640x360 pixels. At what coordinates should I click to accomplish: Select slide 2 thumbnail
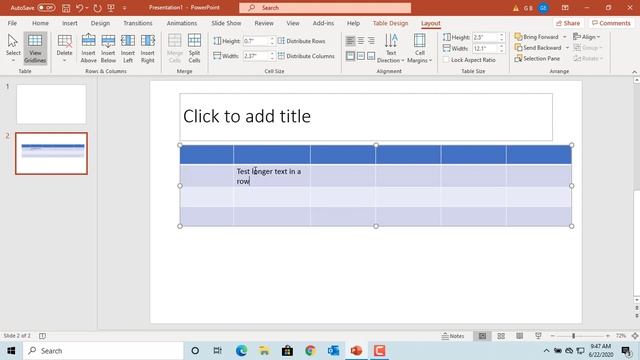pos(51,153)
